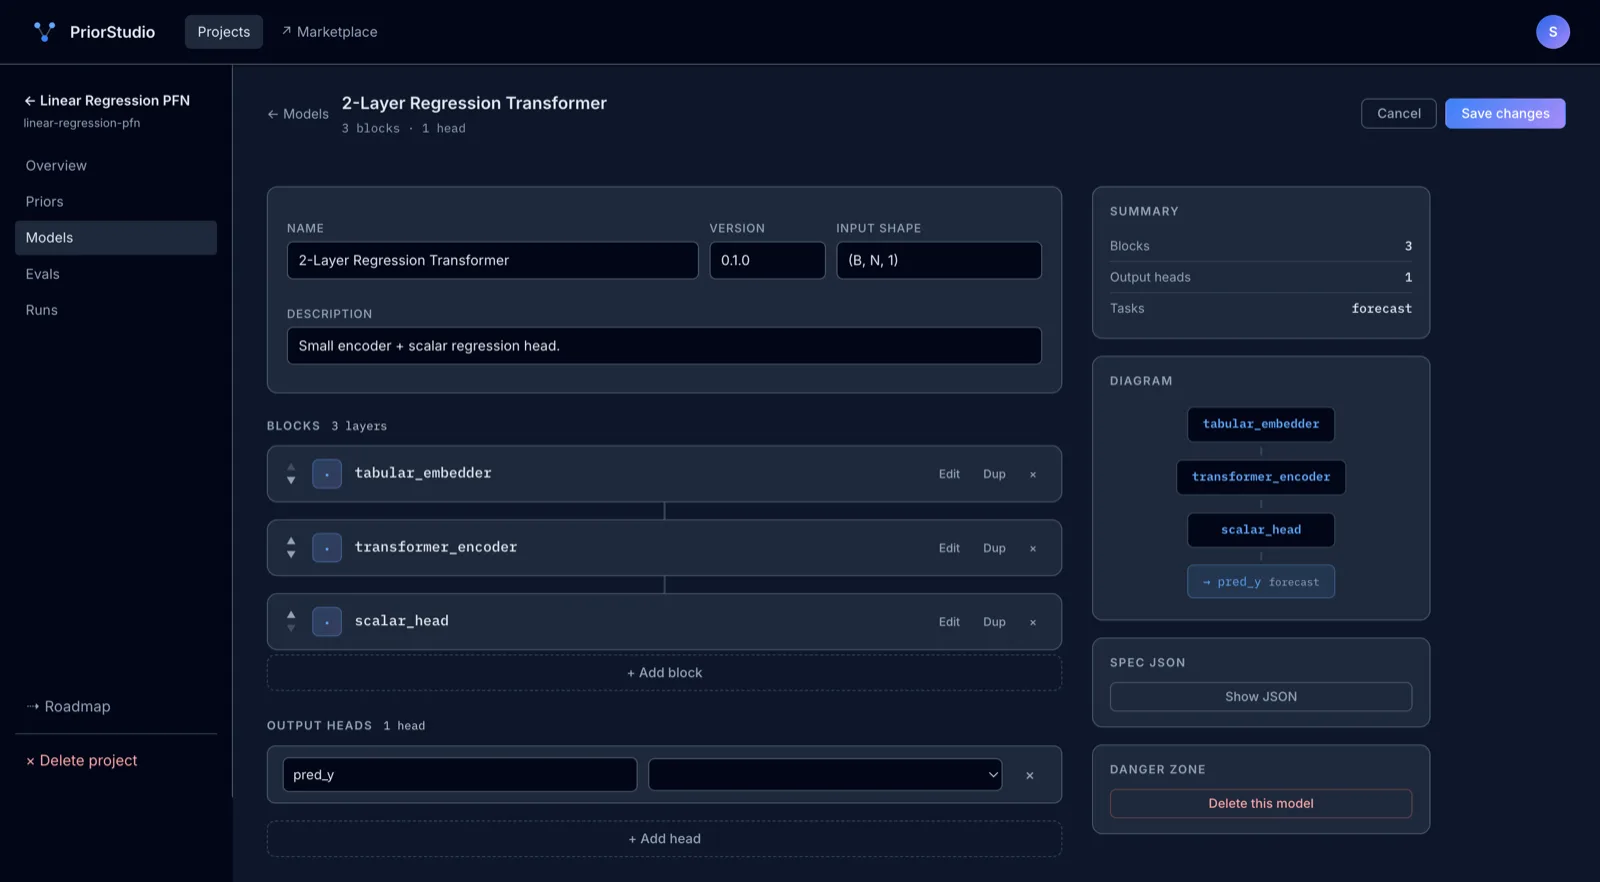The image size is (1600, 882).
Task: Remove the scalar_head block with its ×
Action: (x=1033, y=622)
